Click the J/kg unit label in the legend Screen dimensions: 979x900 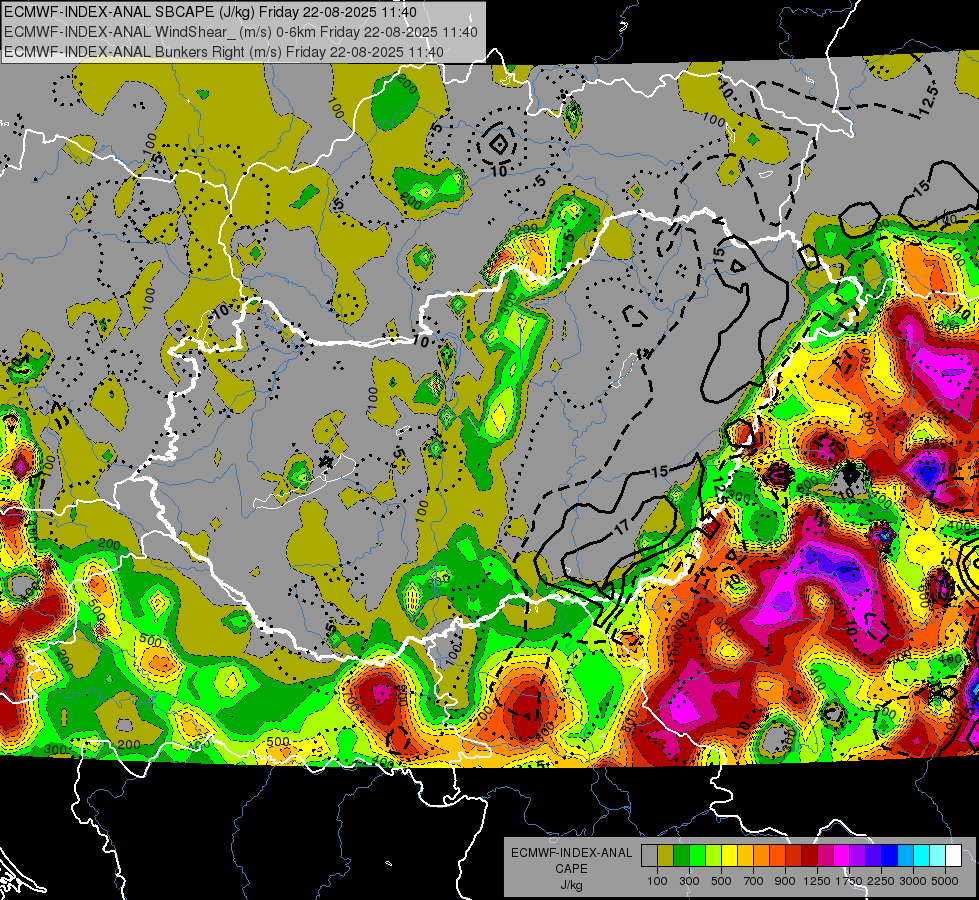tap(572, 885)
